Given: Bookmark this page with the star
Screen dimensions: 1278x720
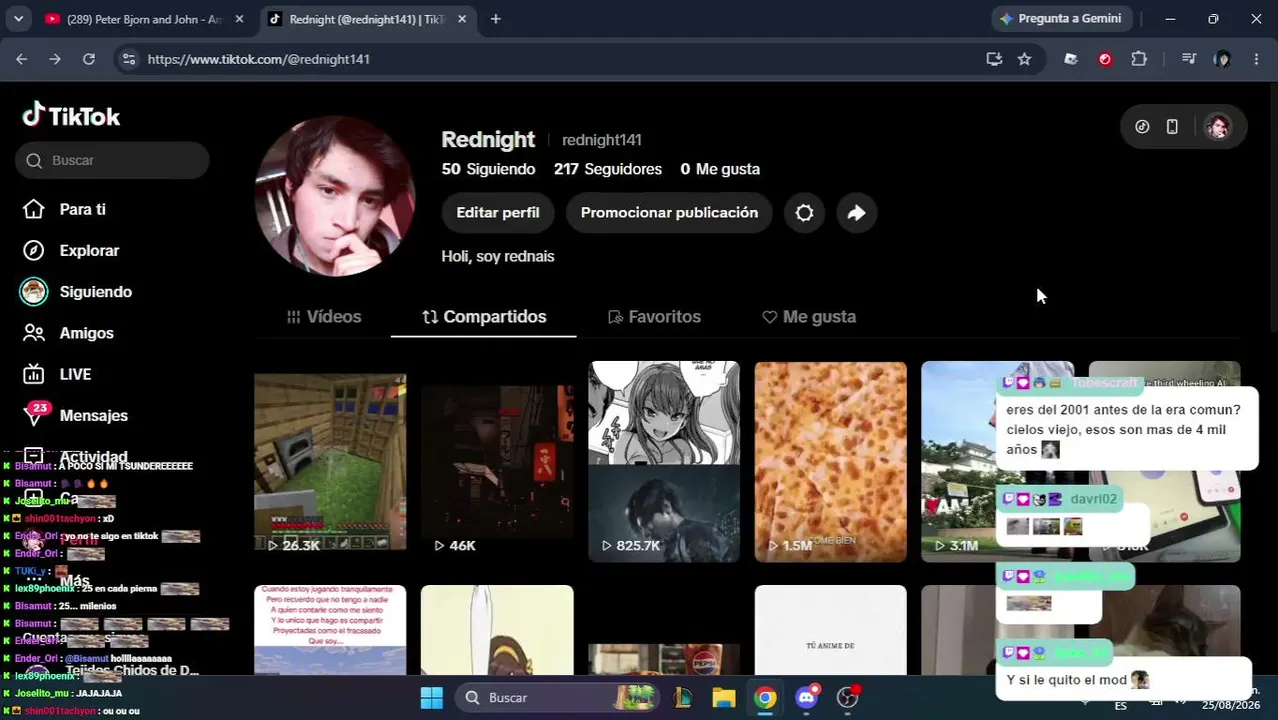Looking at the screenshot, I should point(1024,59).
